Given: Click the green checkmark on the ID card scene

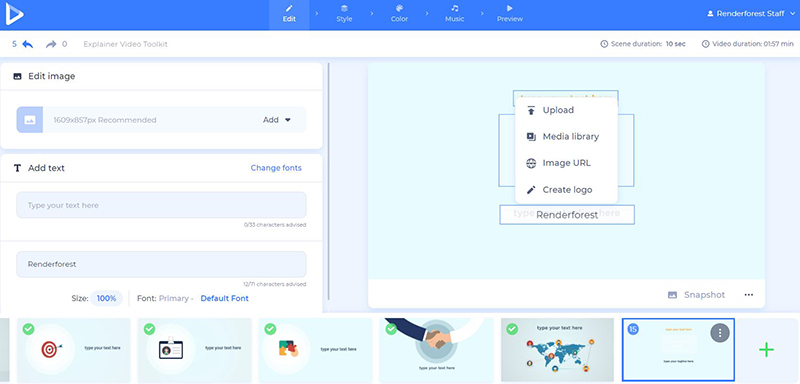Looking at the screenshot, I should tap(149, 329).
